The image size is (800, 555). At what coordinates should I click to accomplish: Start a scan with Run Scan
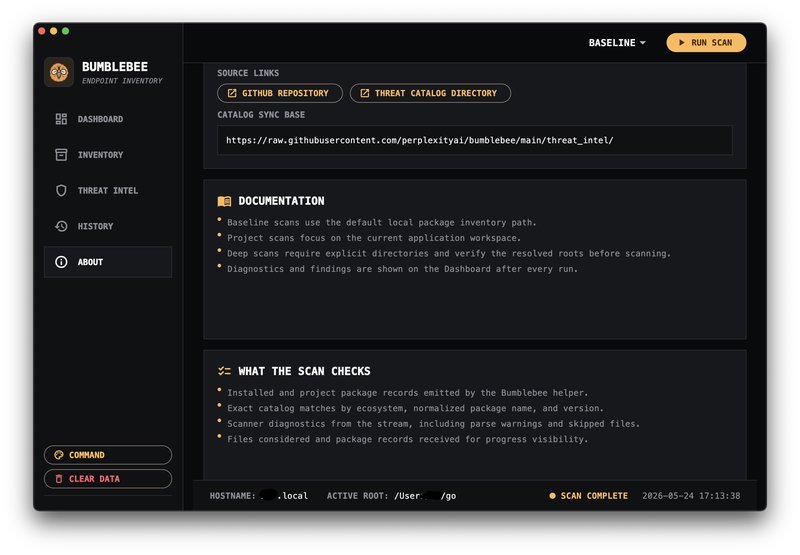click(x=706, y=42)
